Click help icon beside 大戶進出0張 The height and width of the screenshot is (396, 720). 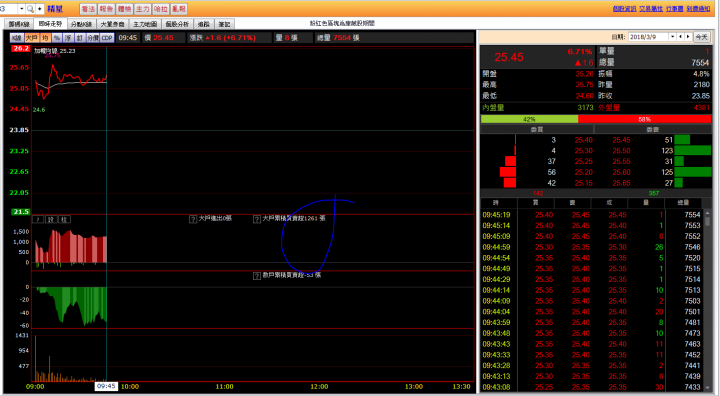(x=193, y=219)
